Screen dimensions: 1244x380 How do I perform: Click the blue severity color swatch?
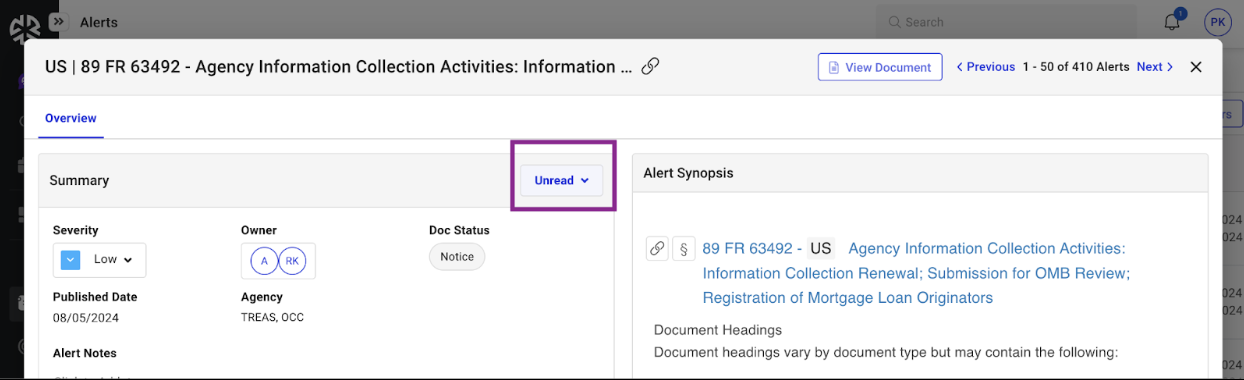[x=70, y=260]
